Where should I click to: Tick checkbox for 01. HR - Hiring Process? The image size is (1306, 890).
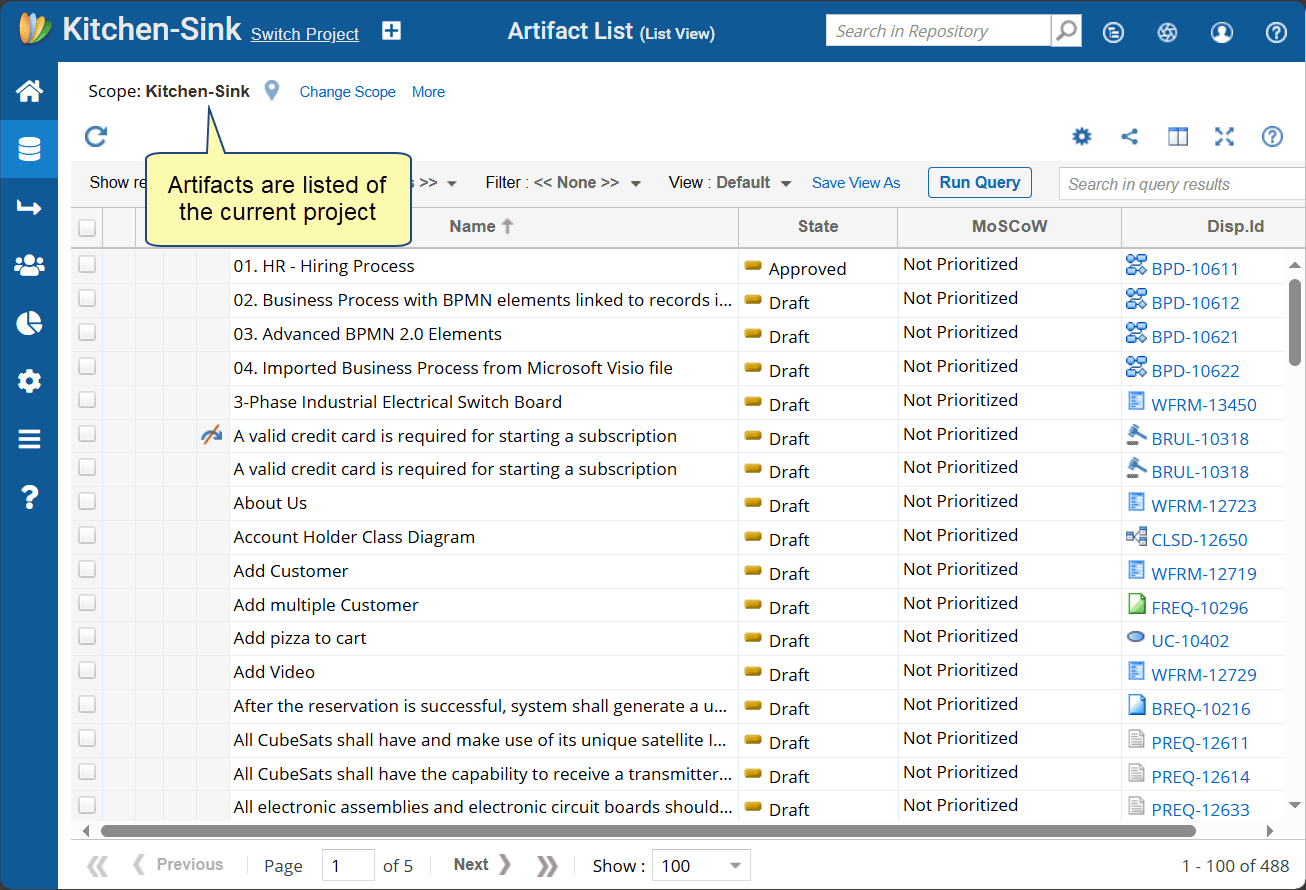(87, 264)
